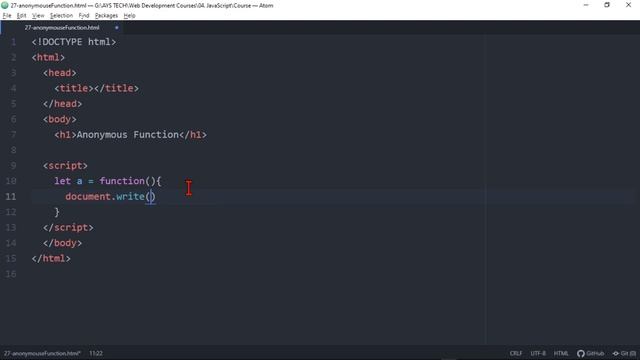Click line number 16 in gutter
Screen dimensions: 640x360
point(11,274)
